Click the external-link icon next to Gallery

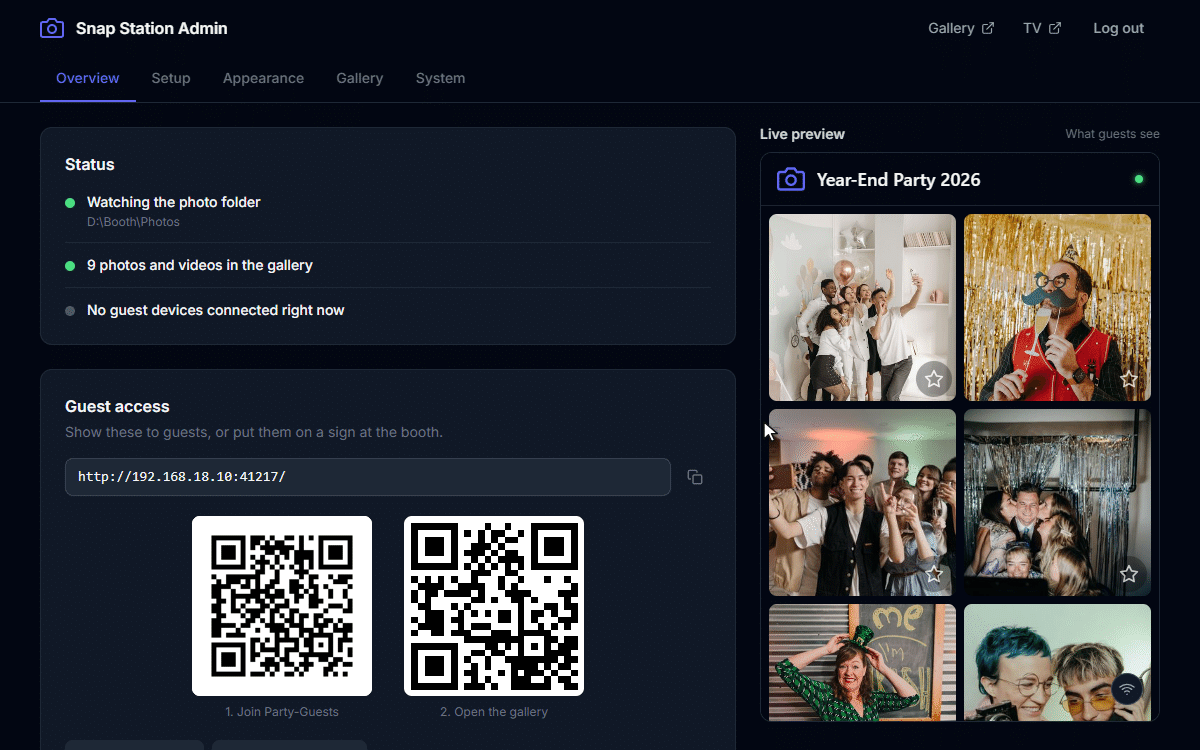988,28
